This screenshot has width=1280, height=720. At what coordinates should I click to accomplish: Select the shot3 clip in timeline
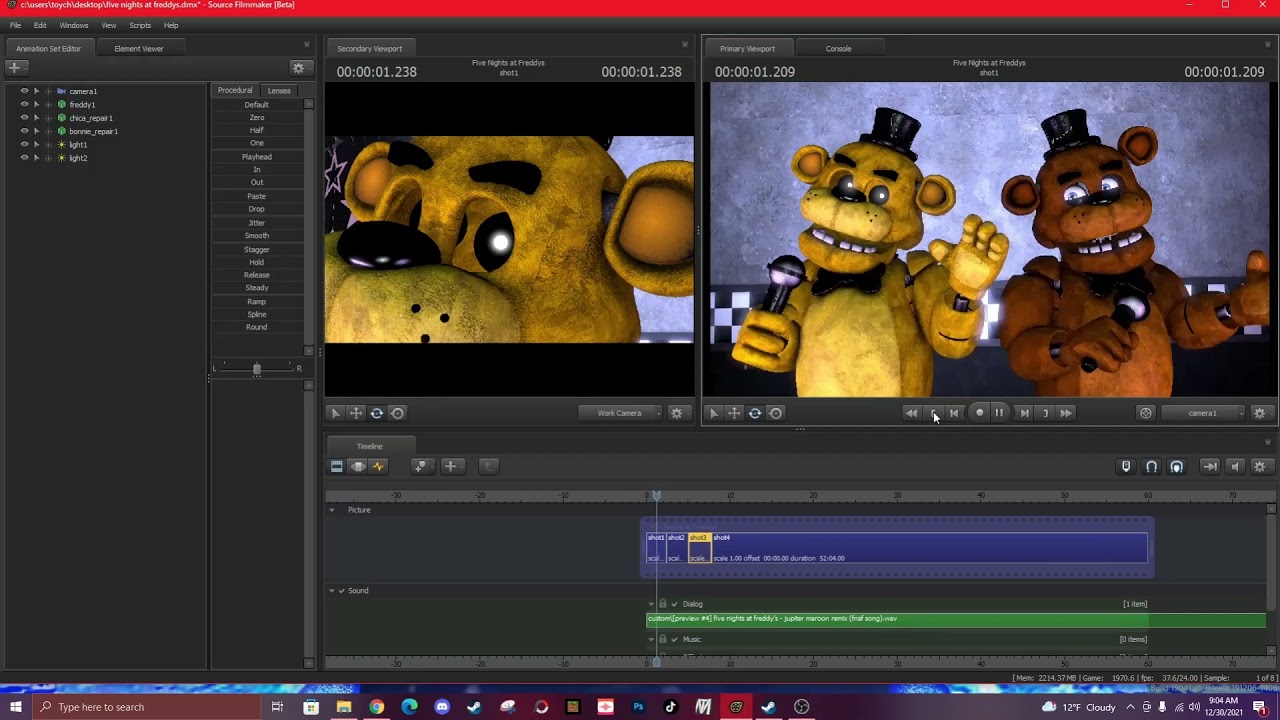699,547
